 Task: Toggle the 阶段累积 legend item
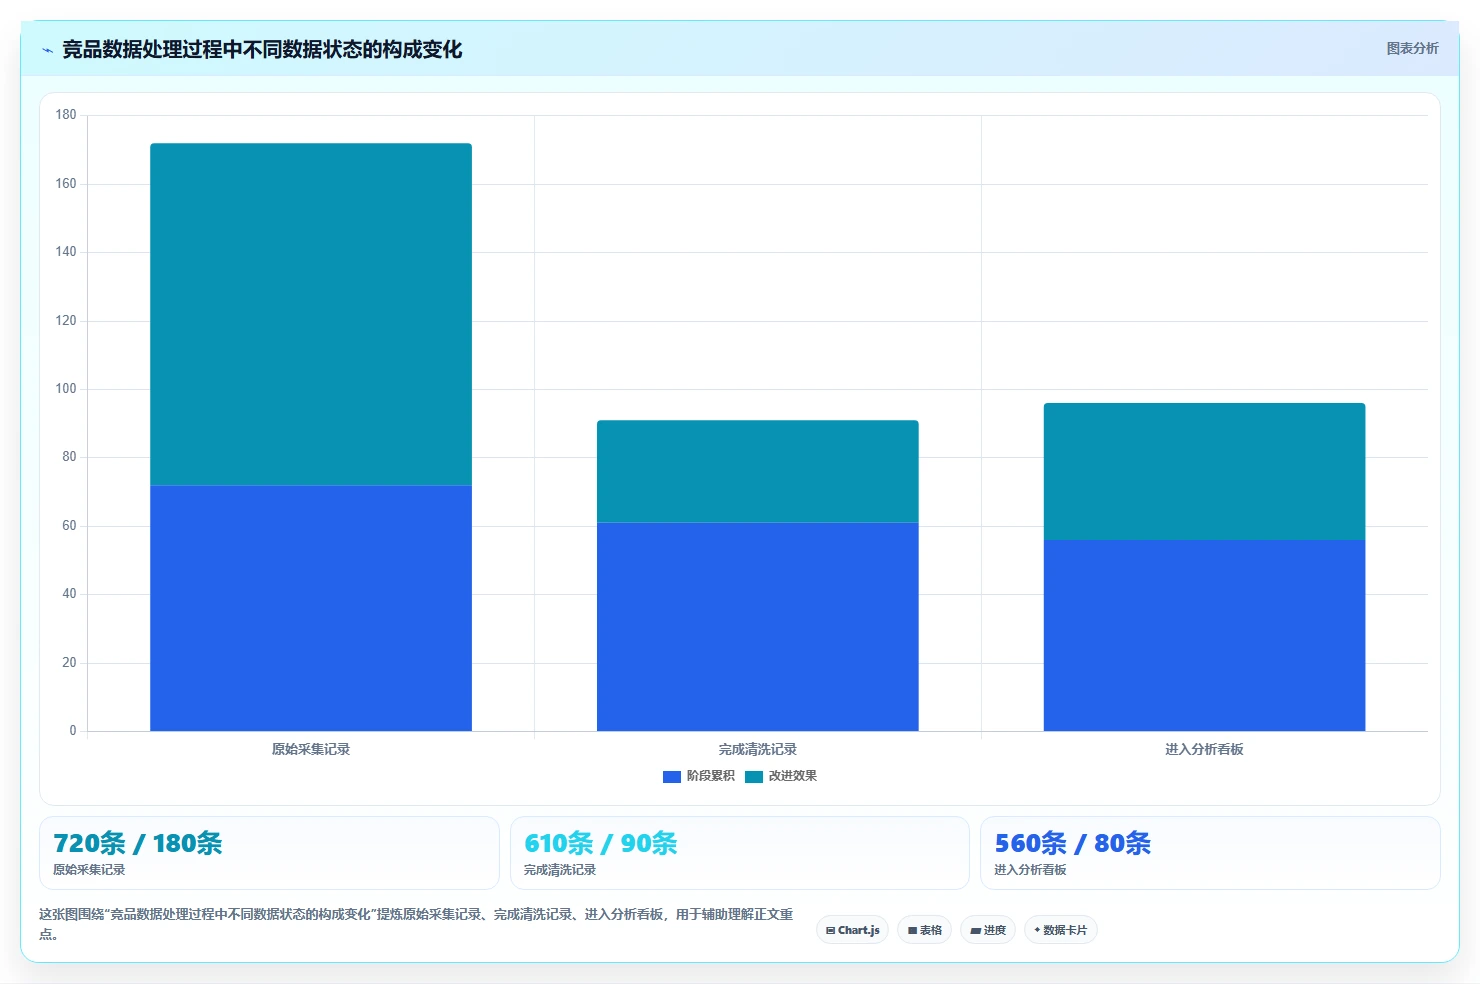699,776
